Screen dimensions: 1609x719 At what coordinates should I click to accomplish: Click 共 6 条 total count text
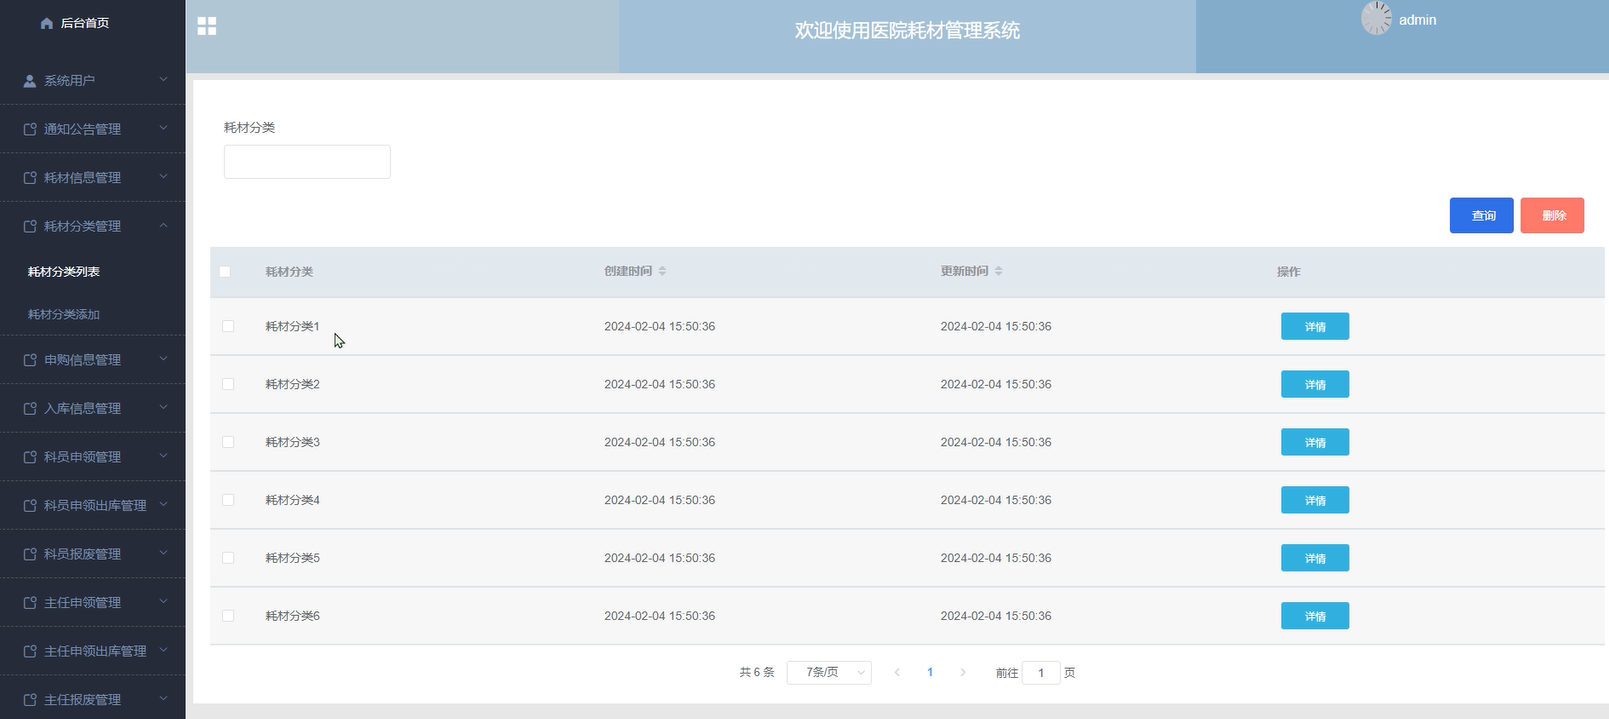pos(757,673)
